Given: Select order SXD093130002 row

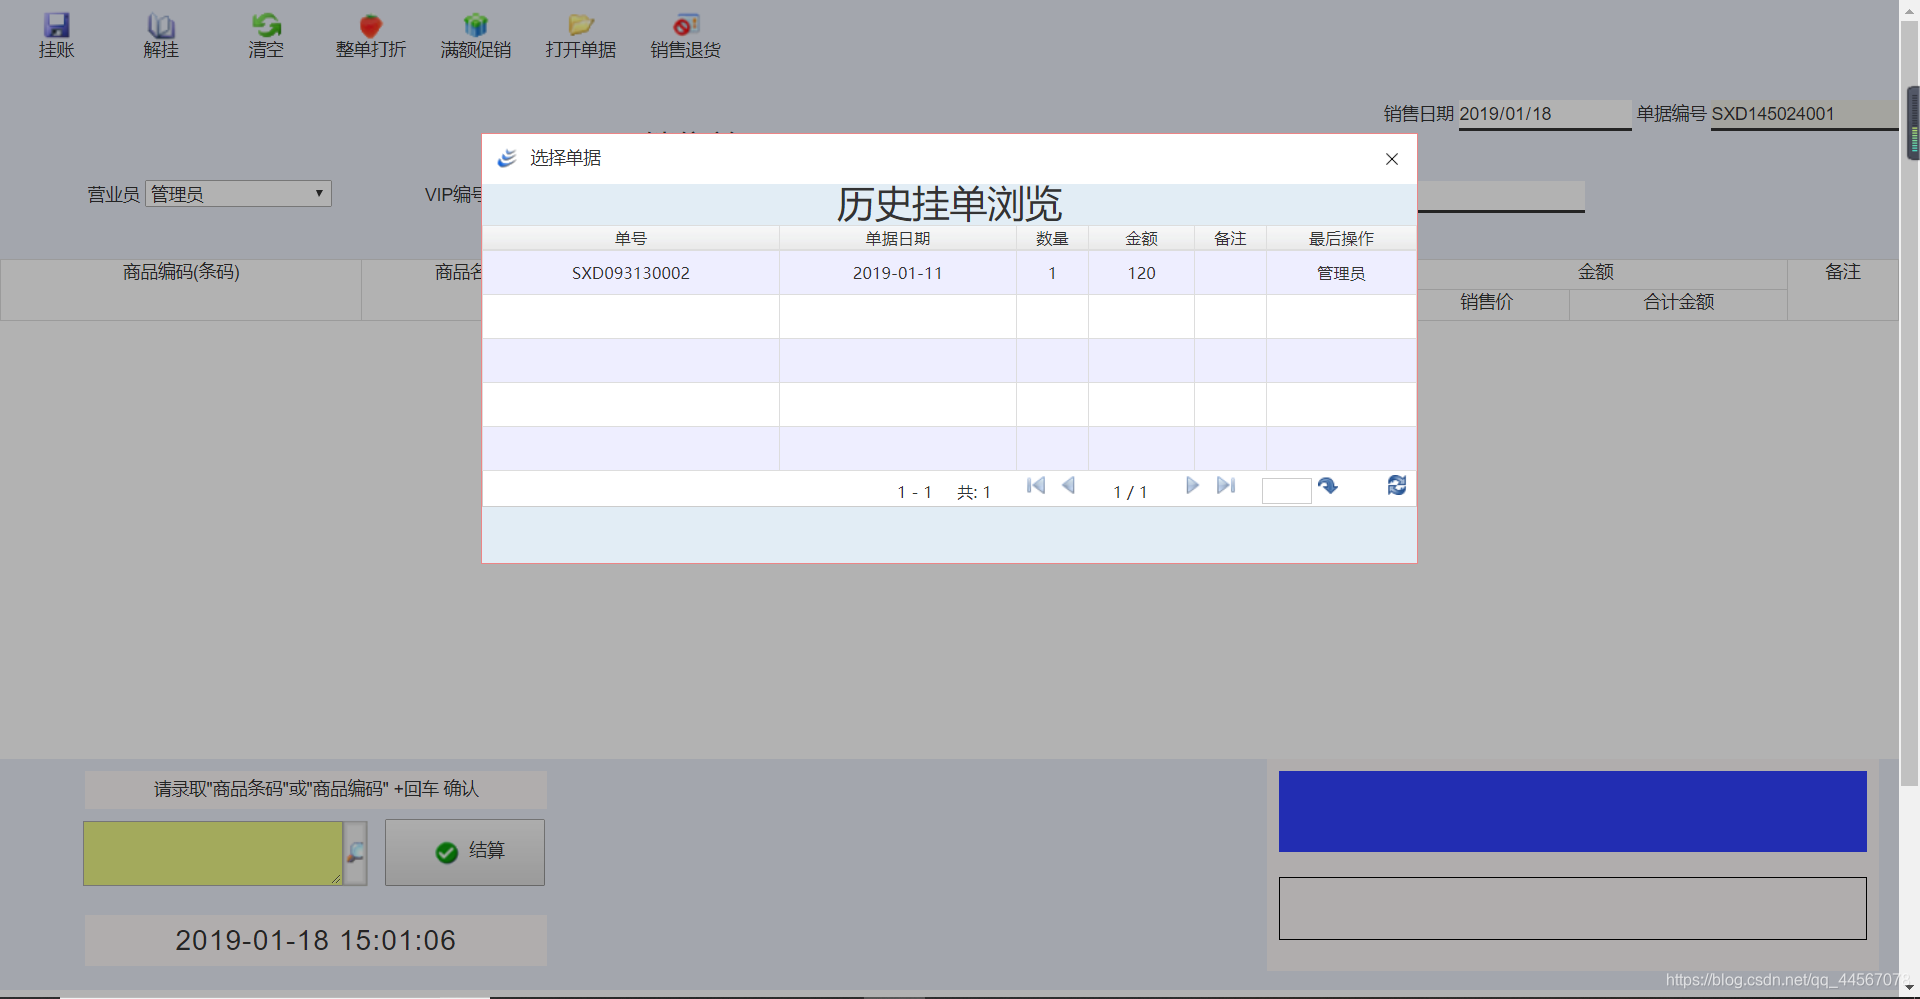Looking at the screenshot, I should point(949,273).
